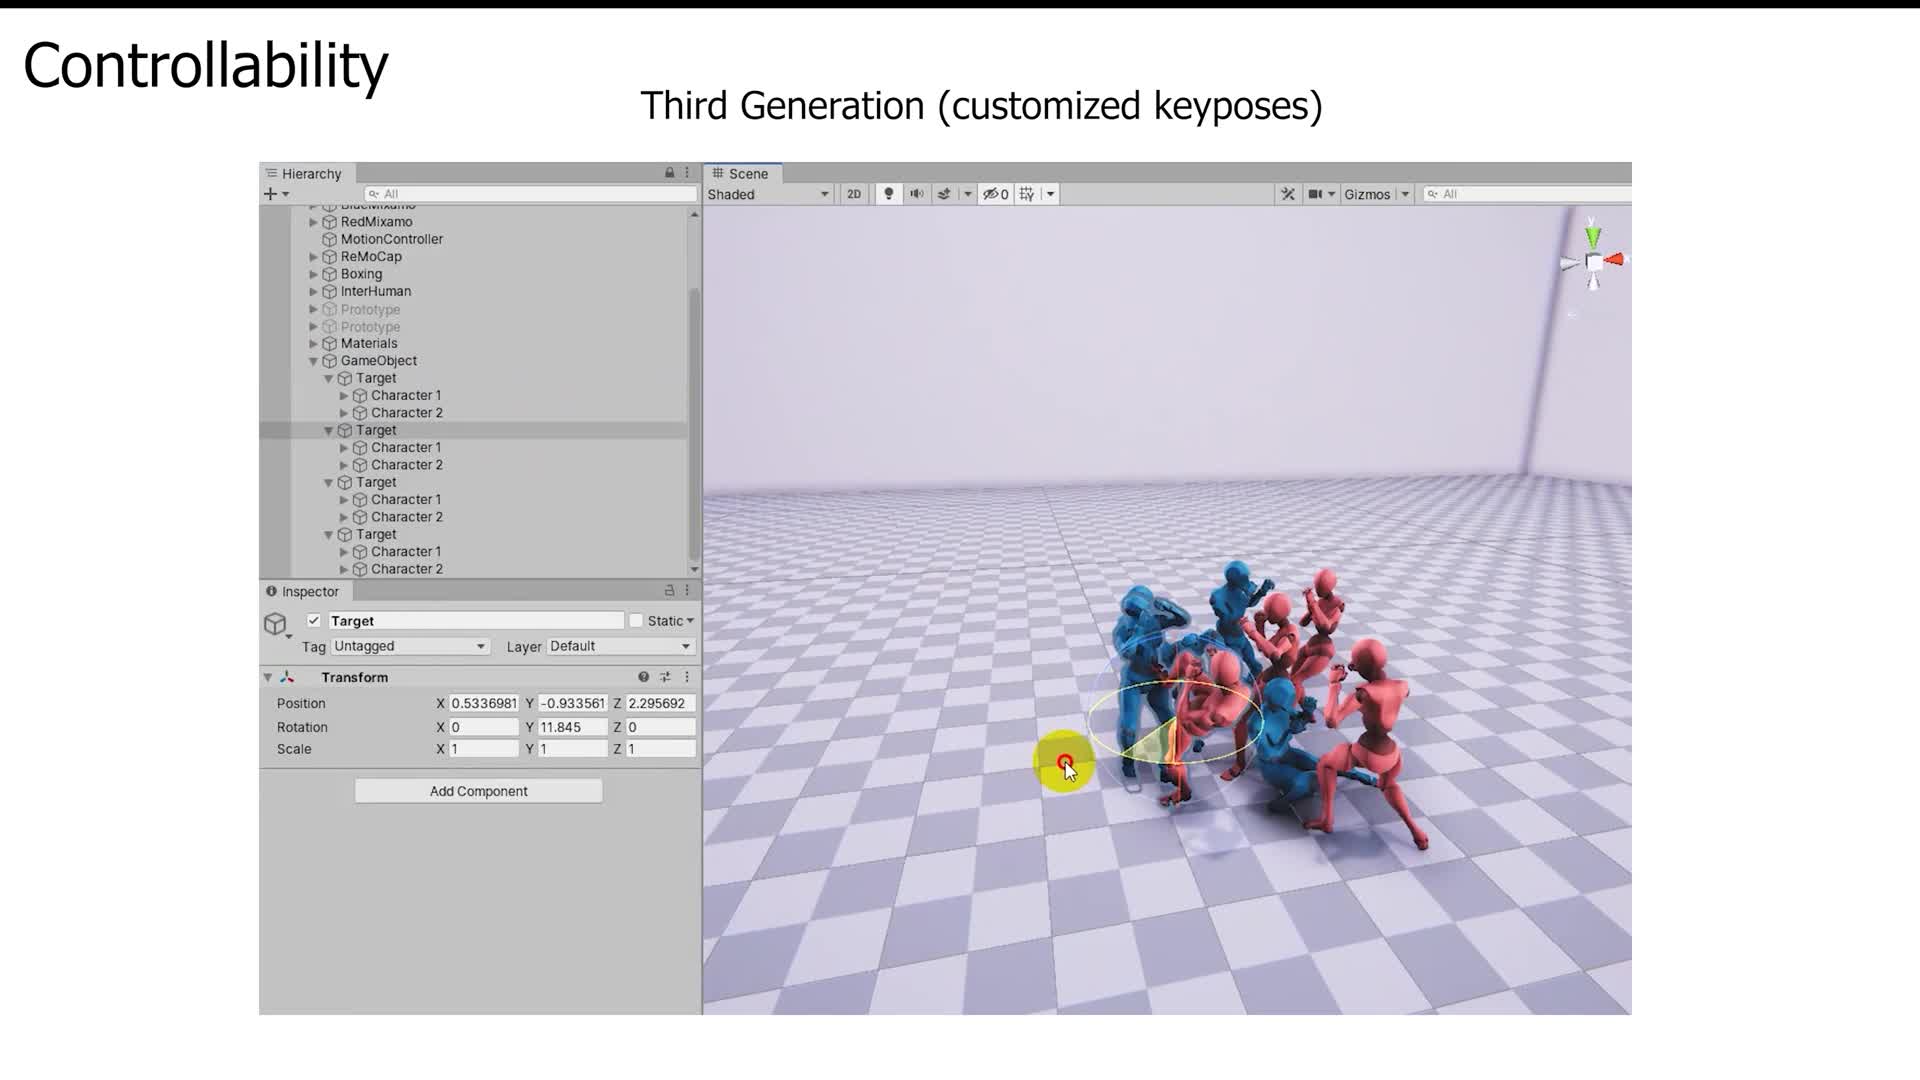This screenshot has height=1080, width=1920.
Task: Click the Rotation Y input field
Action: click(x=572, y=727)
